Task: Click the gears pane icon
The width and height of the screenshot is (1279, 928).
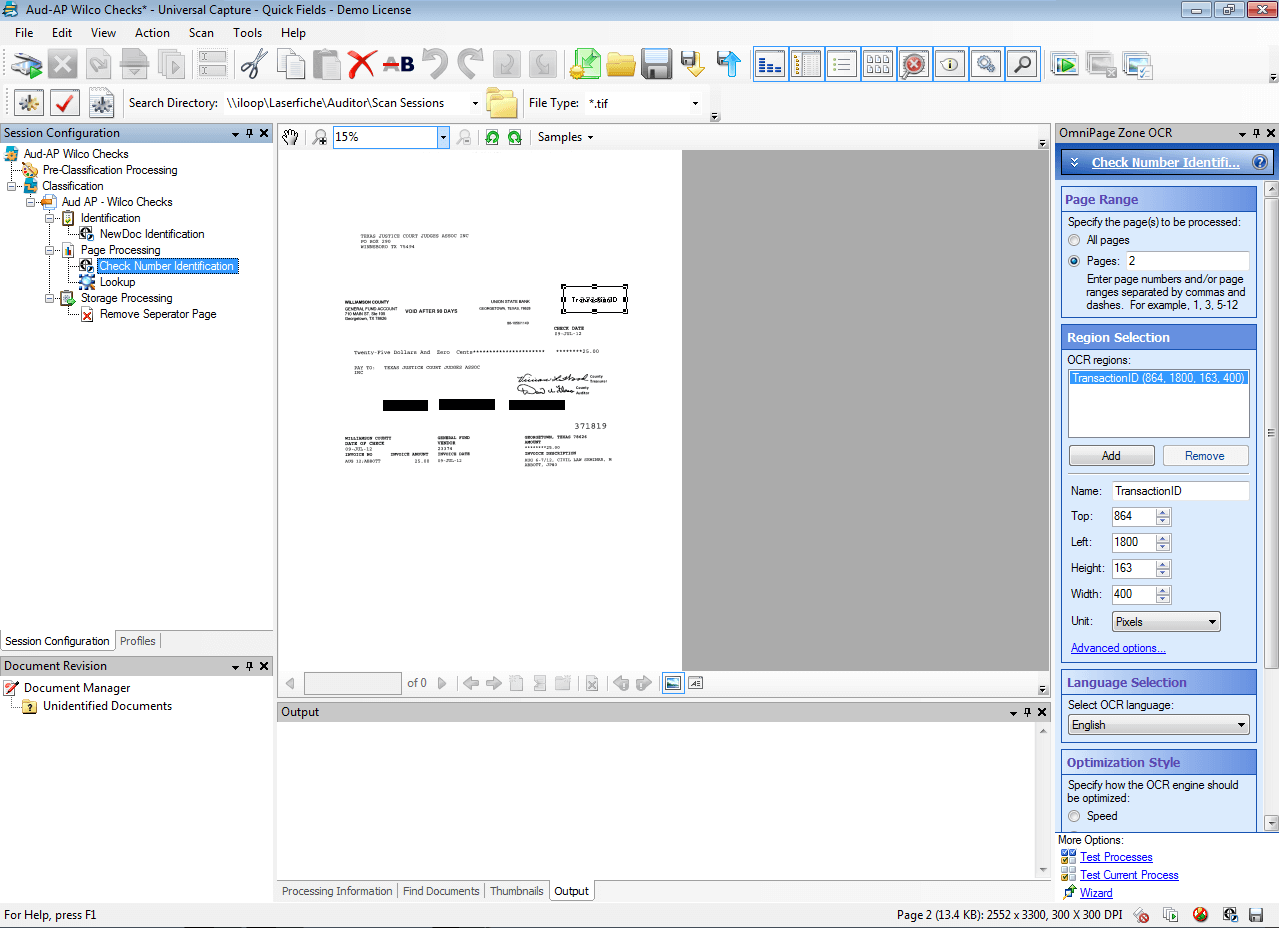Action: (x=986, y=65)
